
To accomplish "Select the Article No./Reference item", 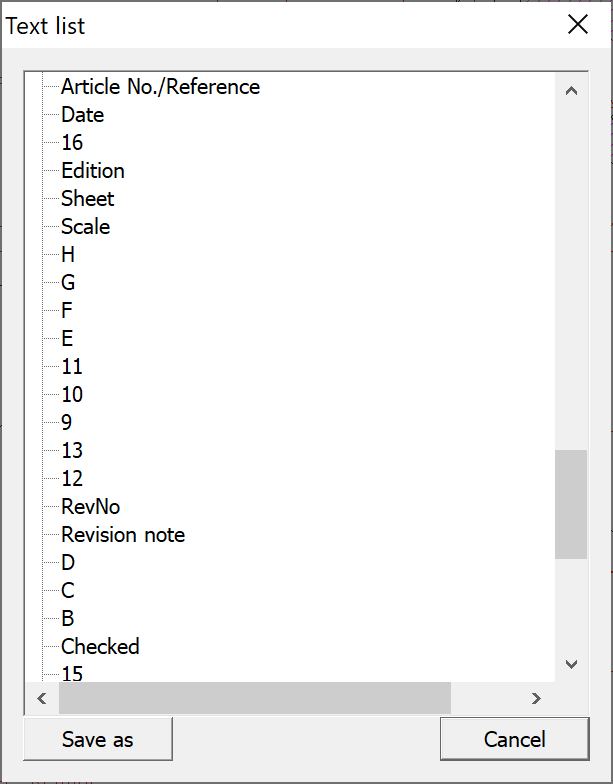I will click(160, 87).
